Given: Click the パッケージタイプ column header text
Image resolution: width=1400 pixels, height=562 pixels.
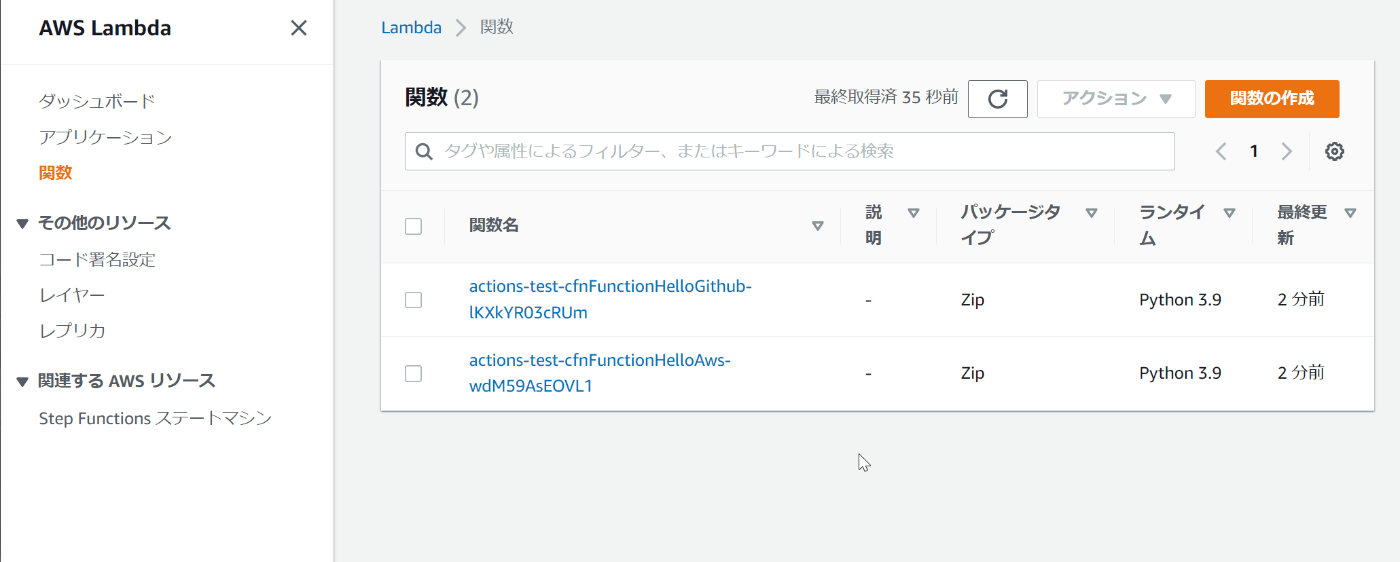Looking at the screenshot, I should (1011, 225).
